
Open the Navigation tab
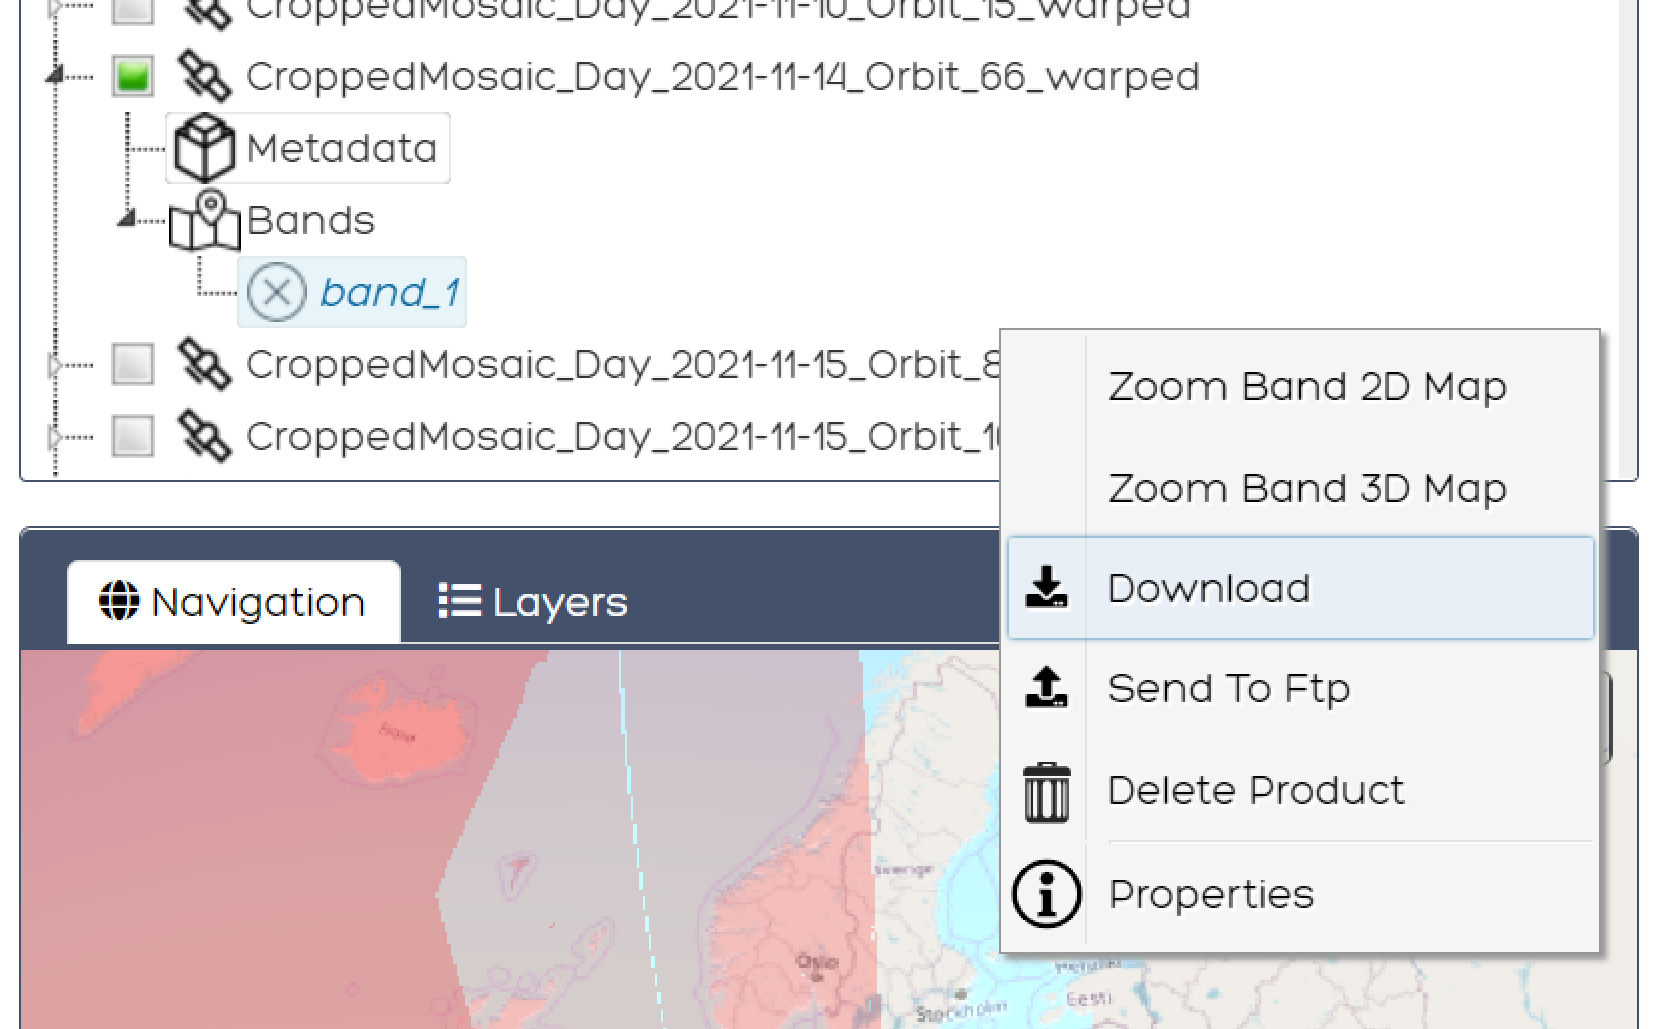[232, 600]
